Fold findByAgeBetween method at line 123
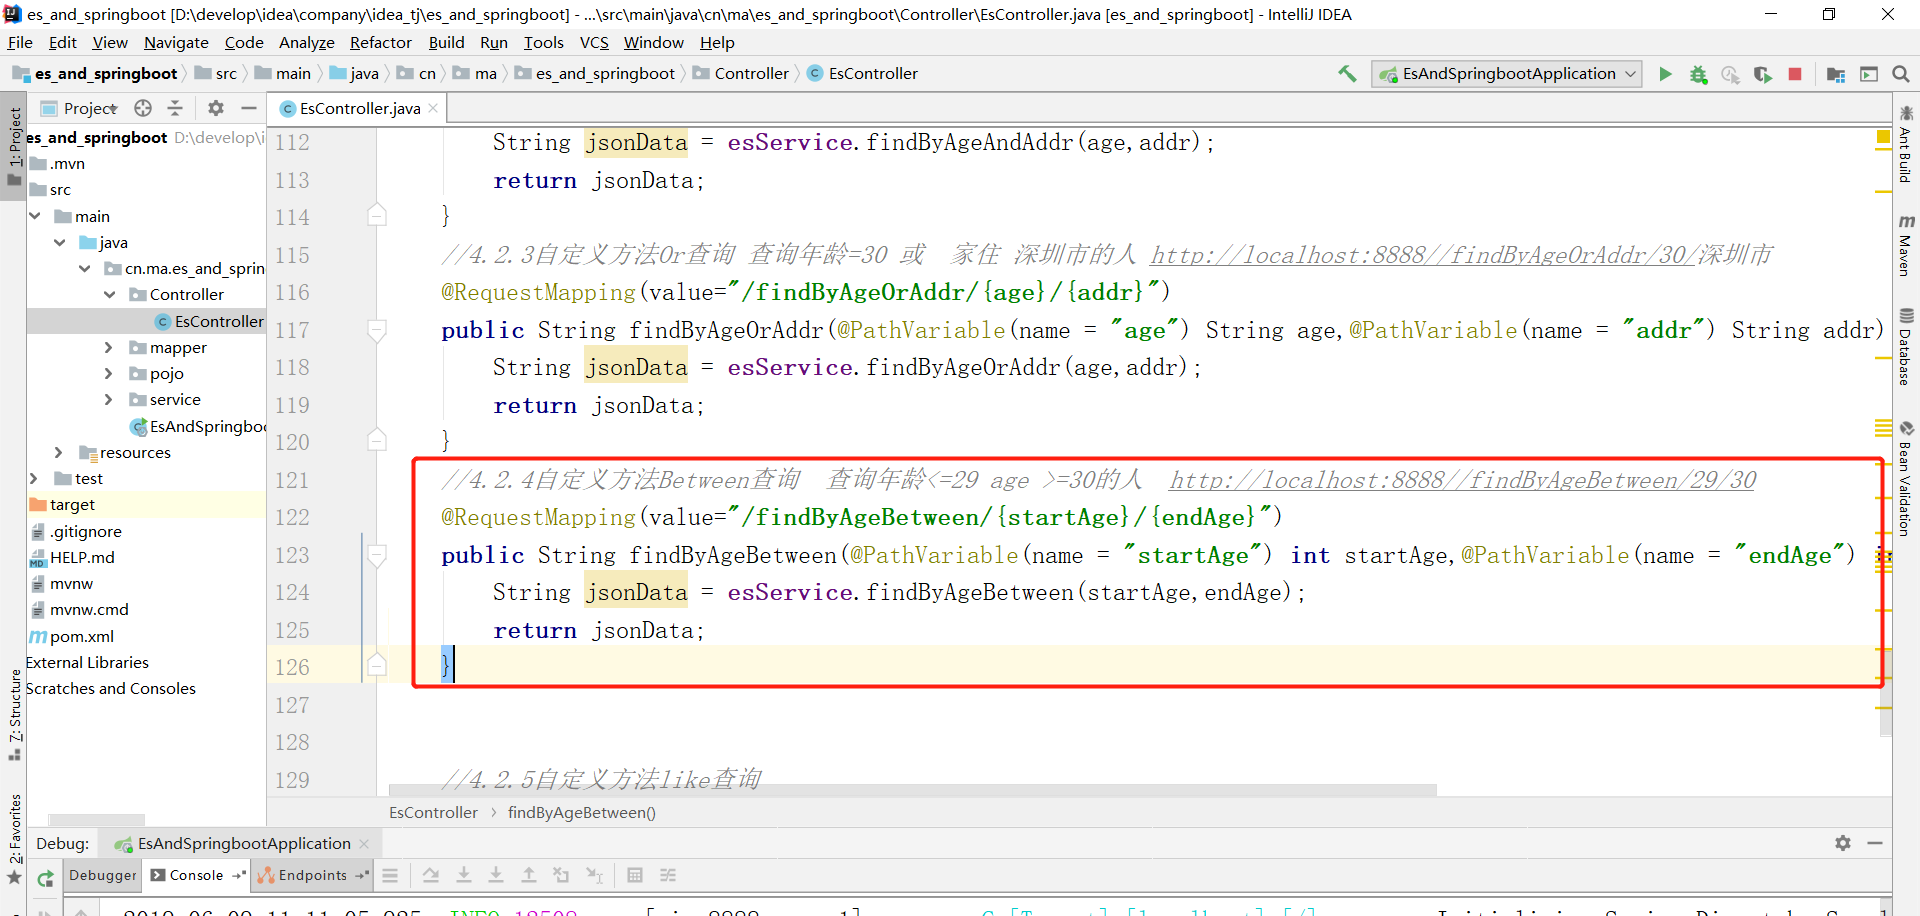 coord(377,555)
